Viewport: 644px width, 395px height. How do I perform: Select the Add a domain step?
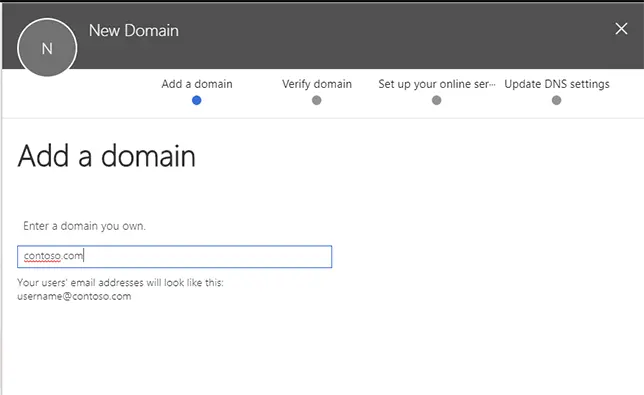[x=197, y=84]
